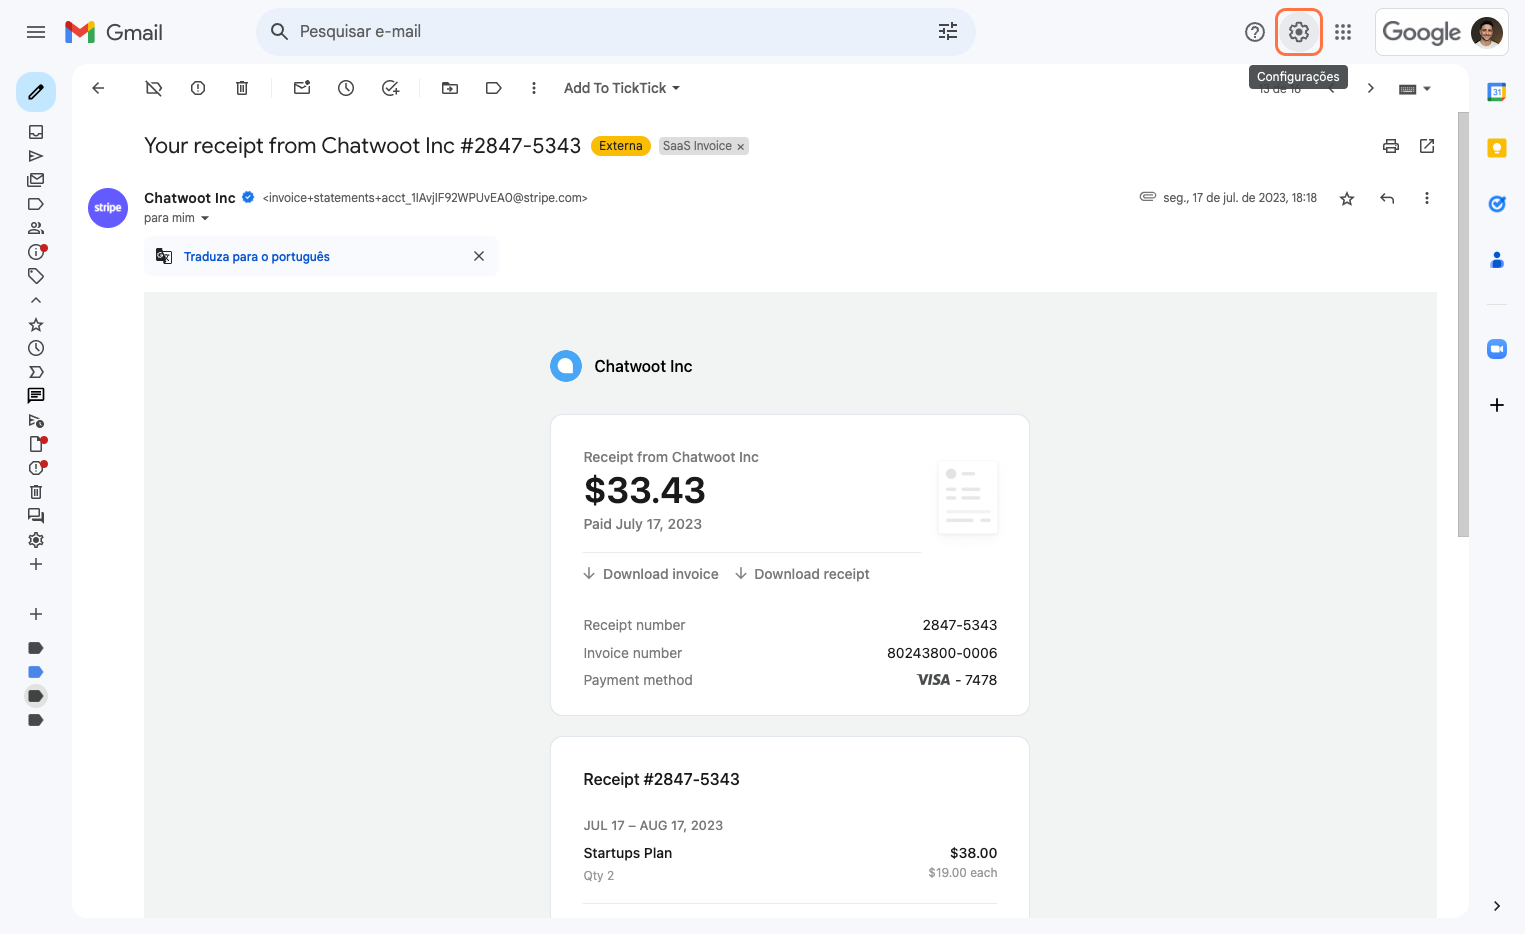1525x934 pixels.
Task: Remove the SaaS Invoice label
Action: click(741, 147)
